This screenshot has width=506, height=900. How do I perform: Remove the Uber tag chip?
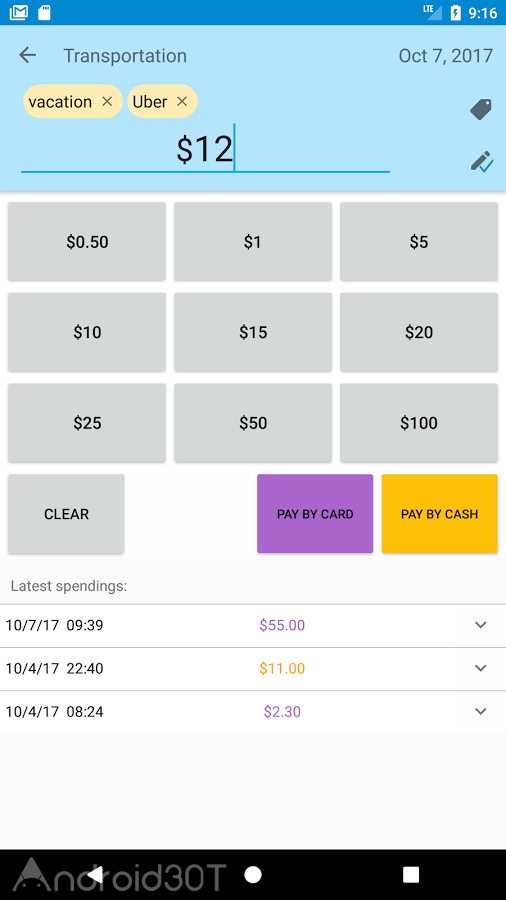[x=182, y=102]
